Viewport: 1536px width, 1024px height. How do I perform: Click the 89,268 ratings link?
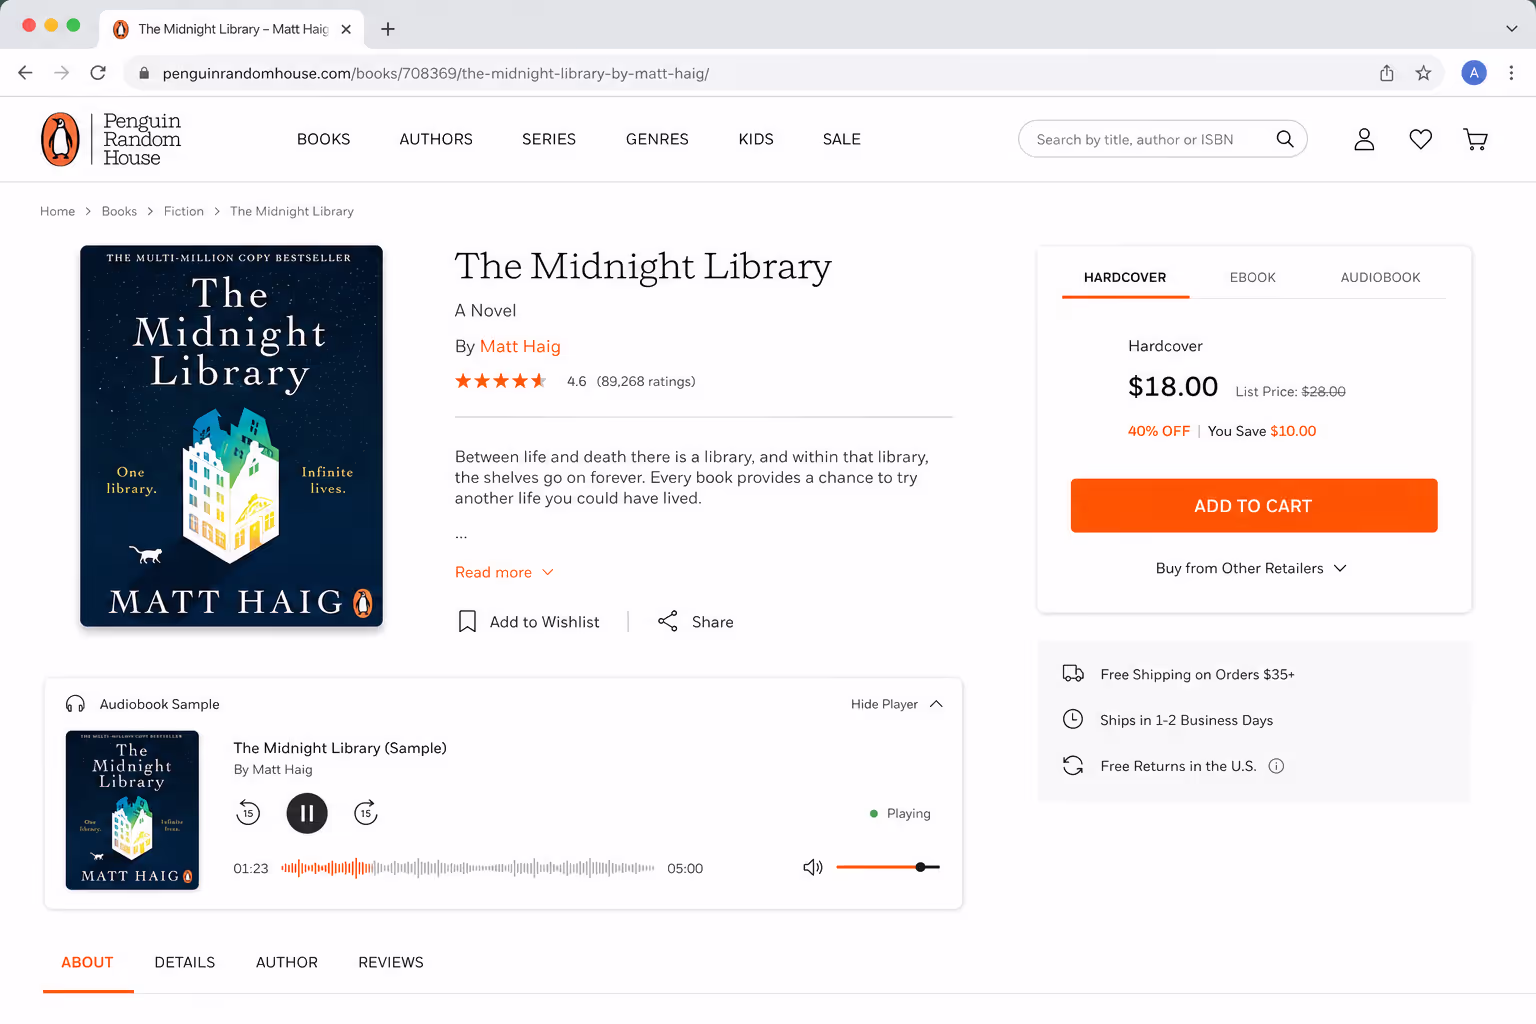click(646, 381)
